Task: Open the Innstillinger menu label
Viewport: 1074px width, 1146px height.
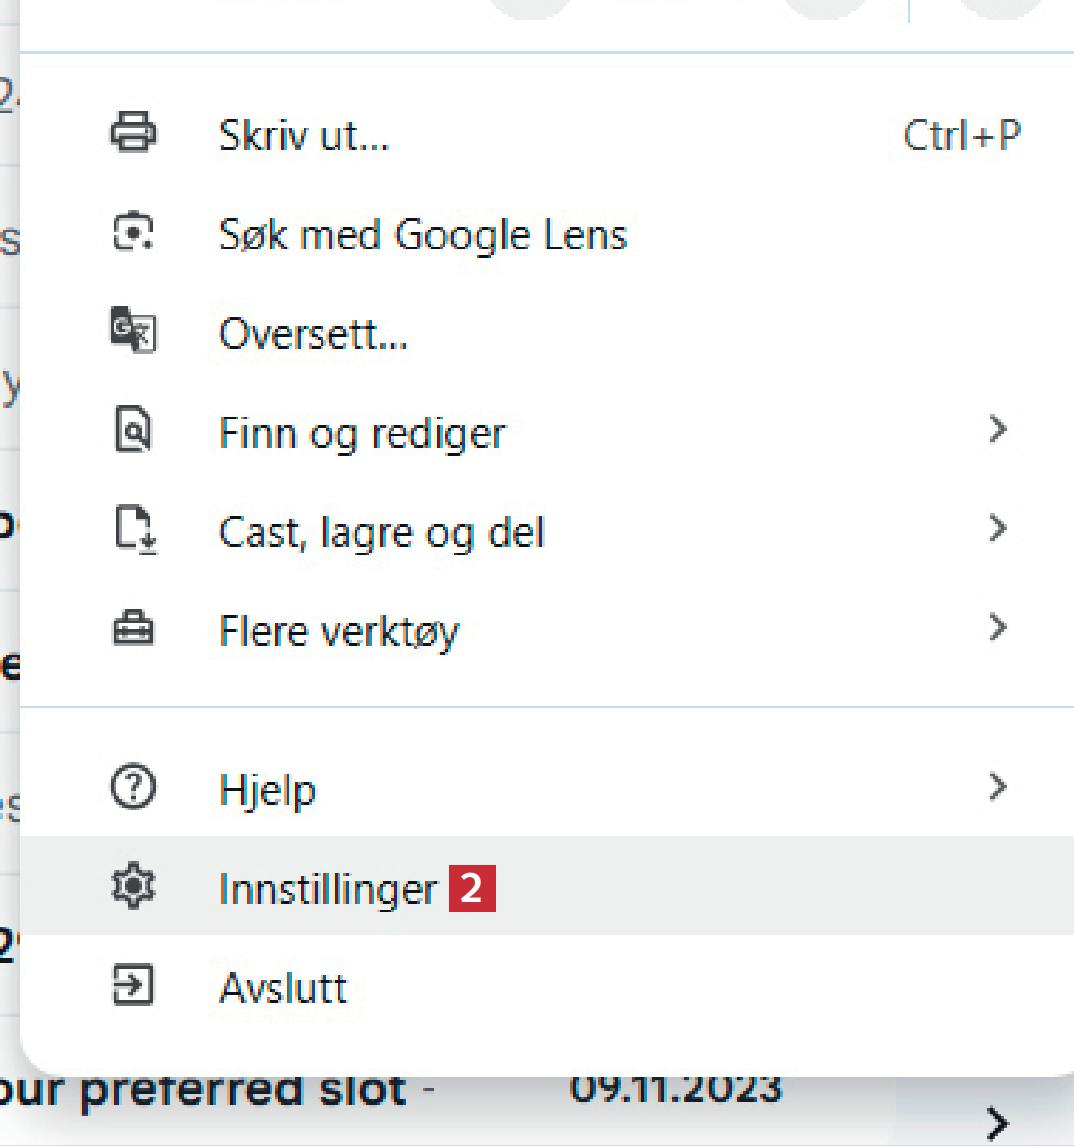Action: tap(328, 889)
